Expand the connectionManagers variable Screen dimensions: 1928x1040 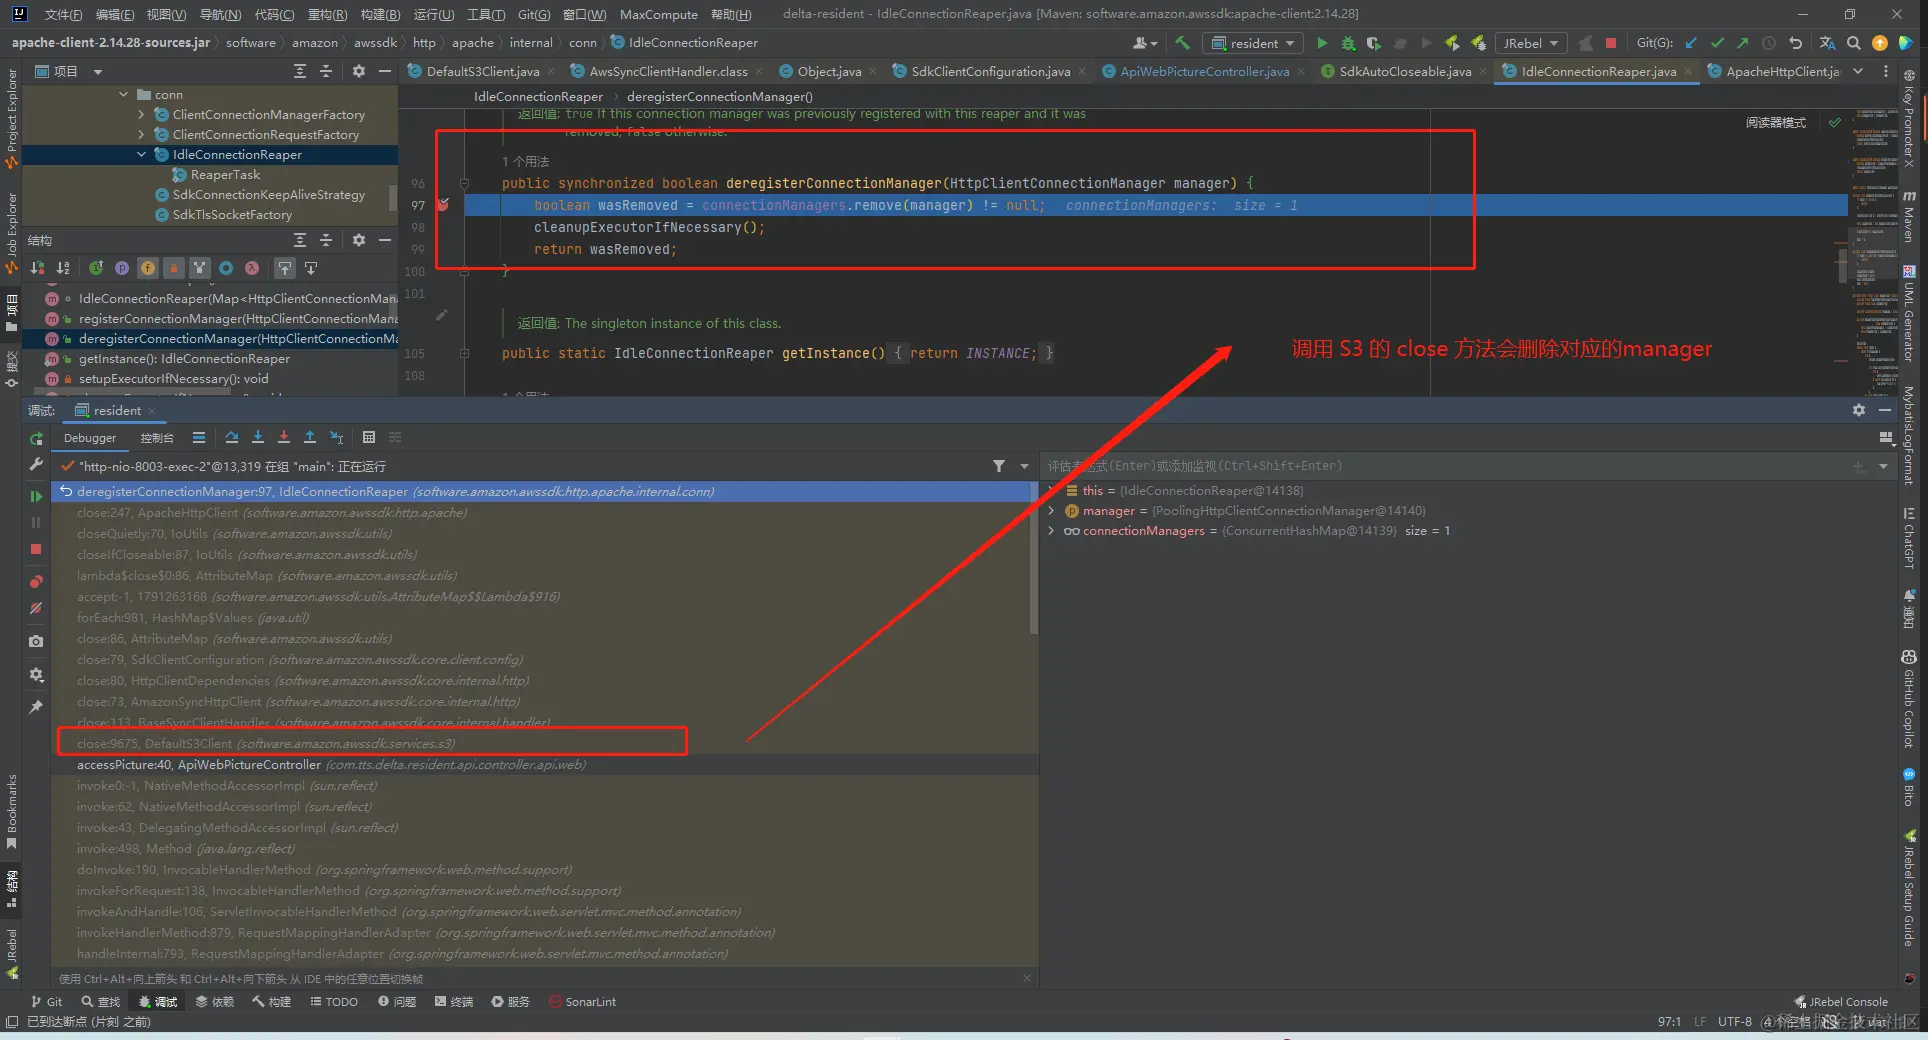[x=1051, y=531]
